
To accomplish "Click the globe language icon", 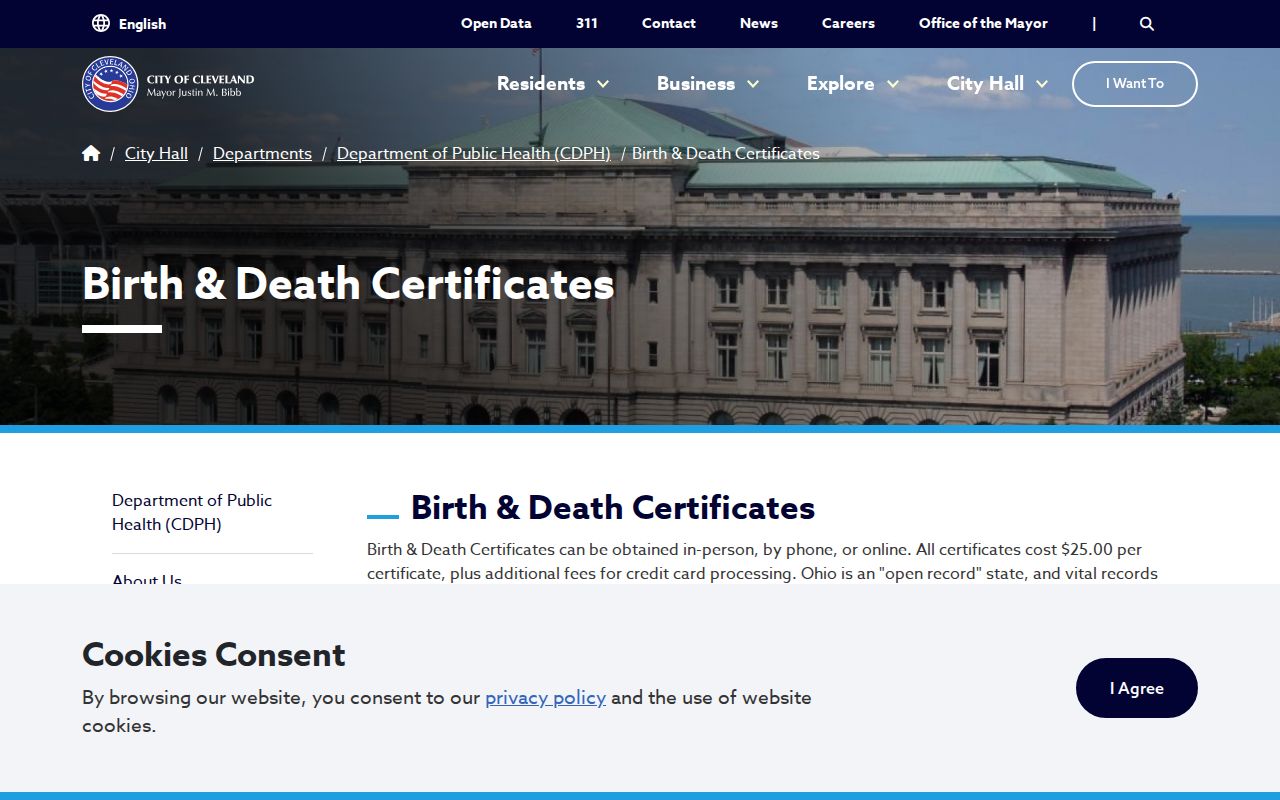I will (101, 23).
